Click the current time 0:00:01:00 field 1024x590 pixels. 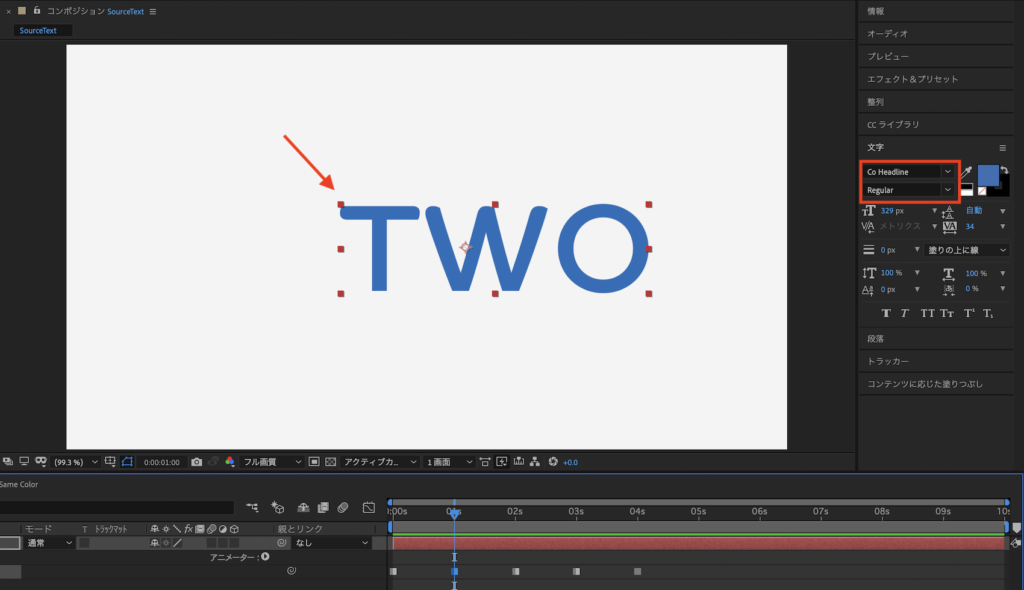click(161, 462)
